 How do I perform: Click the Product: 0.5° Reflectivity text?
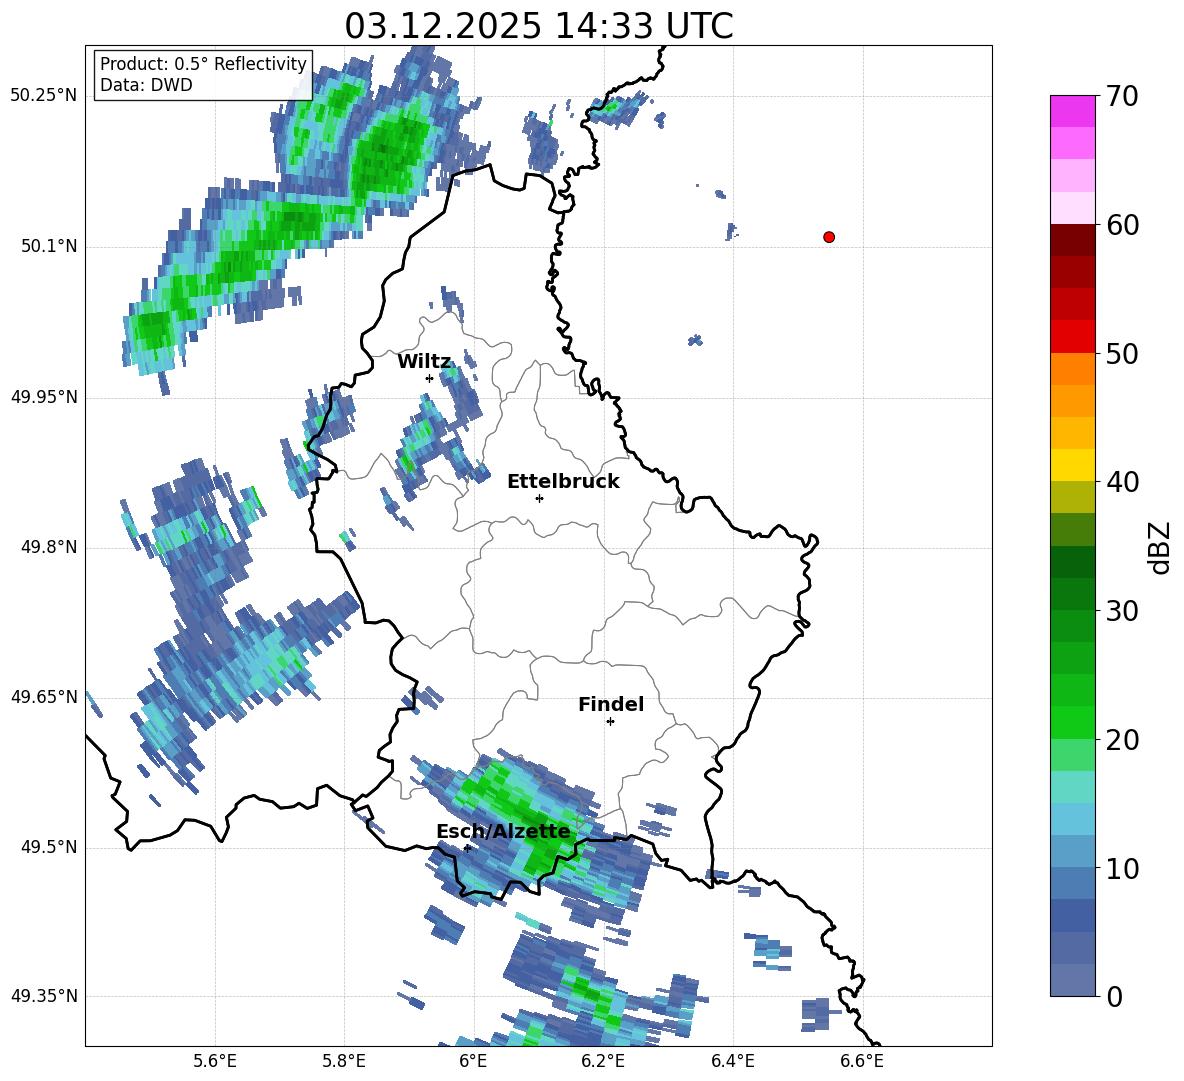point(203,64)
